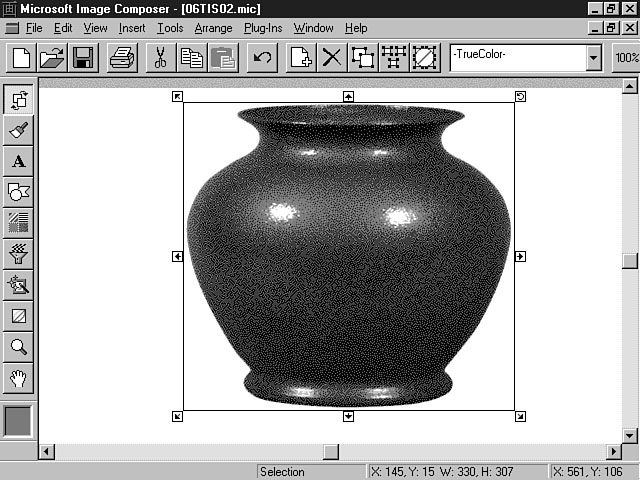Undo the last action with the arrow icon
The image size is (640, 480).
tap(262, 57)
